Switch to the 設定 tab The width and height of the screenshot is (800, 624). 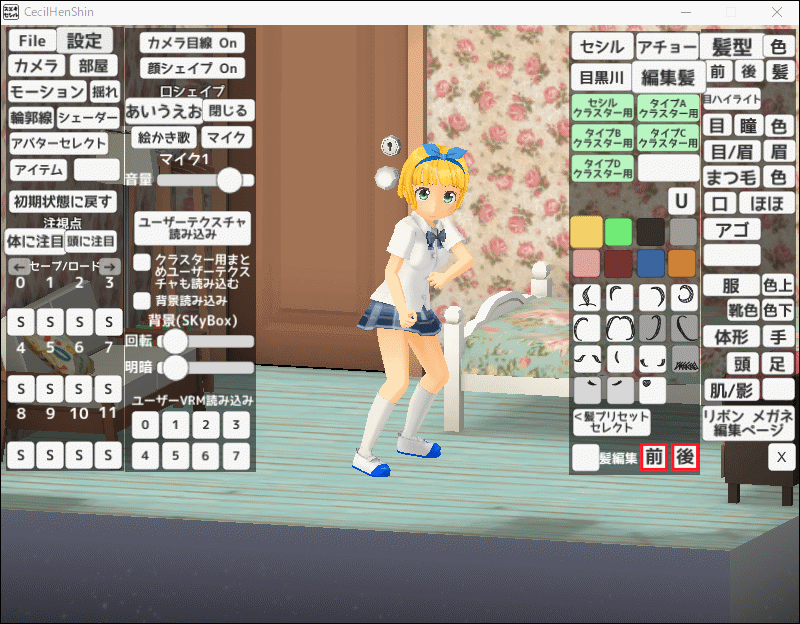[85, 41]
